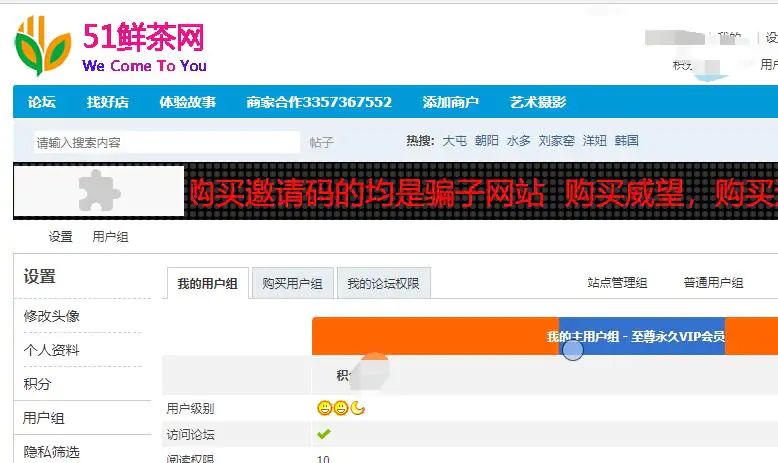Click the 用户级别 row label
This screenshot has height=463, width=778.
click(190, 408)
